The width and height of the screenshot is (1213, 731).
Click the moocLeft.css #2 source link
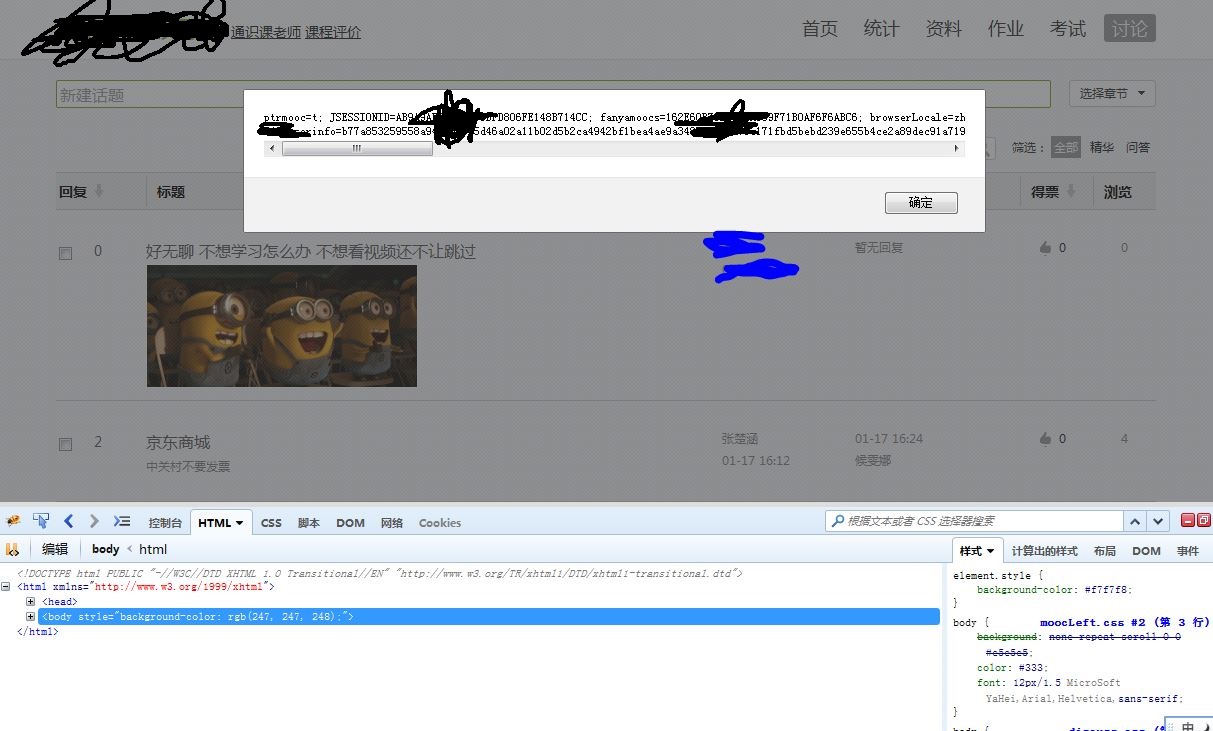[x=1125, y=622]
